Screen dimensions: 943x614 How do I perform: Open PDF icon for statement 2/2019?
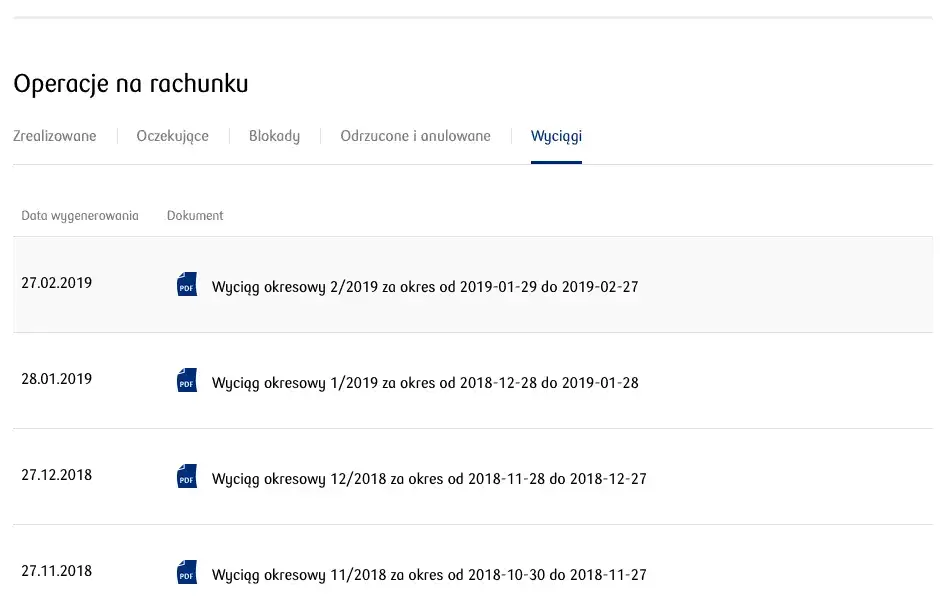coord(187,285)
